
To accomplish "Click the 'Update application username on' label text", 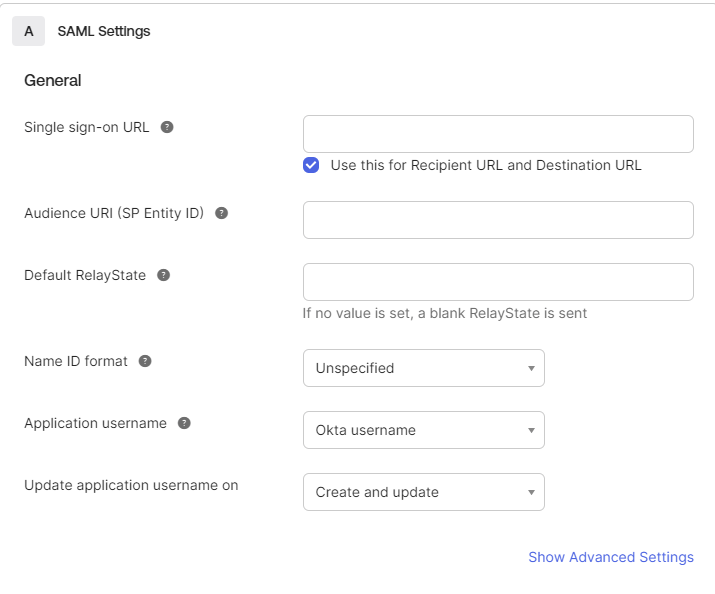I will 131,485.
